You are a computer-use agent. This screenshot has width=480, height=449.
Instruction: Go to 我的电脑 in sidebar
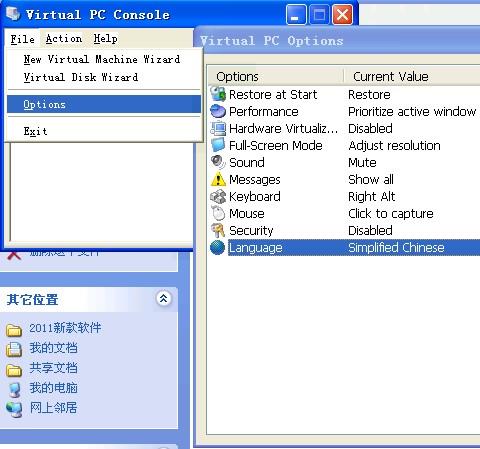click(x=53, y=388)
